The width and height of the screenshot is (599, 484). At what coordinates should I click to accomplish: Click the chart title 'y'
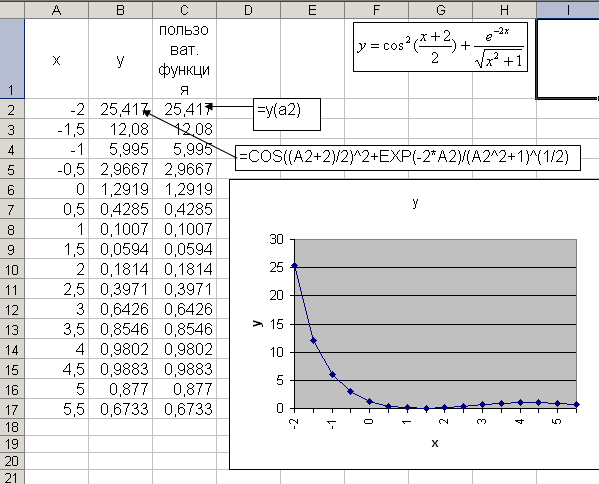click(415, 202)
